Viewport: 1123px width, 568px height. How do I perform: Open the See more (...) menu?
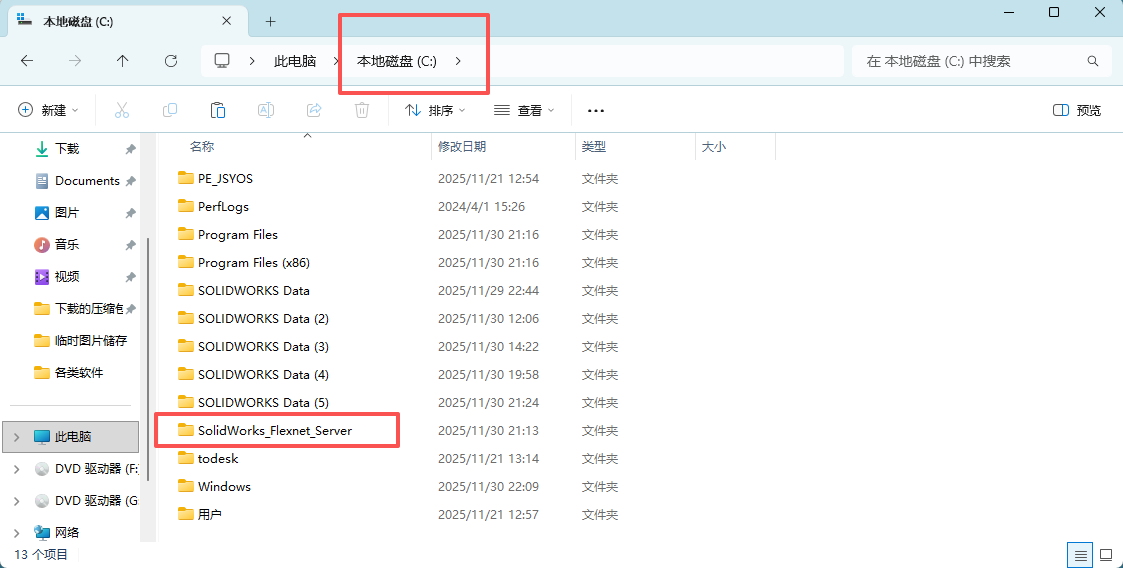[596, 110]
